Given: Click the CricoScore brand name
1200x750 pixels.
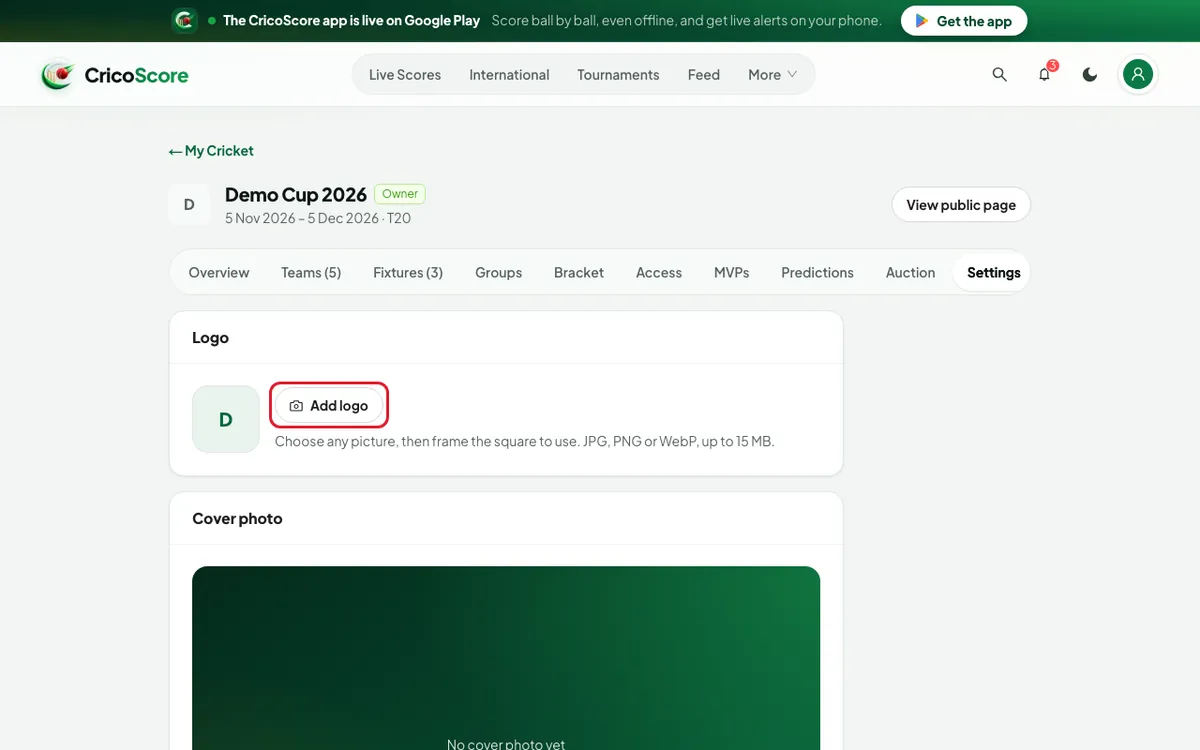Looking at the screenshot, I should 136,75.
